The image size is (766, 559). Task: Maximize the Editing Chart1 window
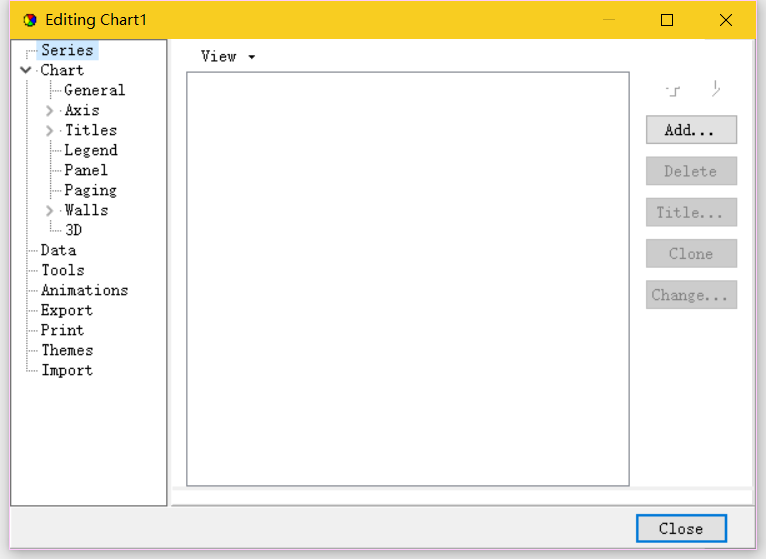pyautogui.click(x=667, y=20)
